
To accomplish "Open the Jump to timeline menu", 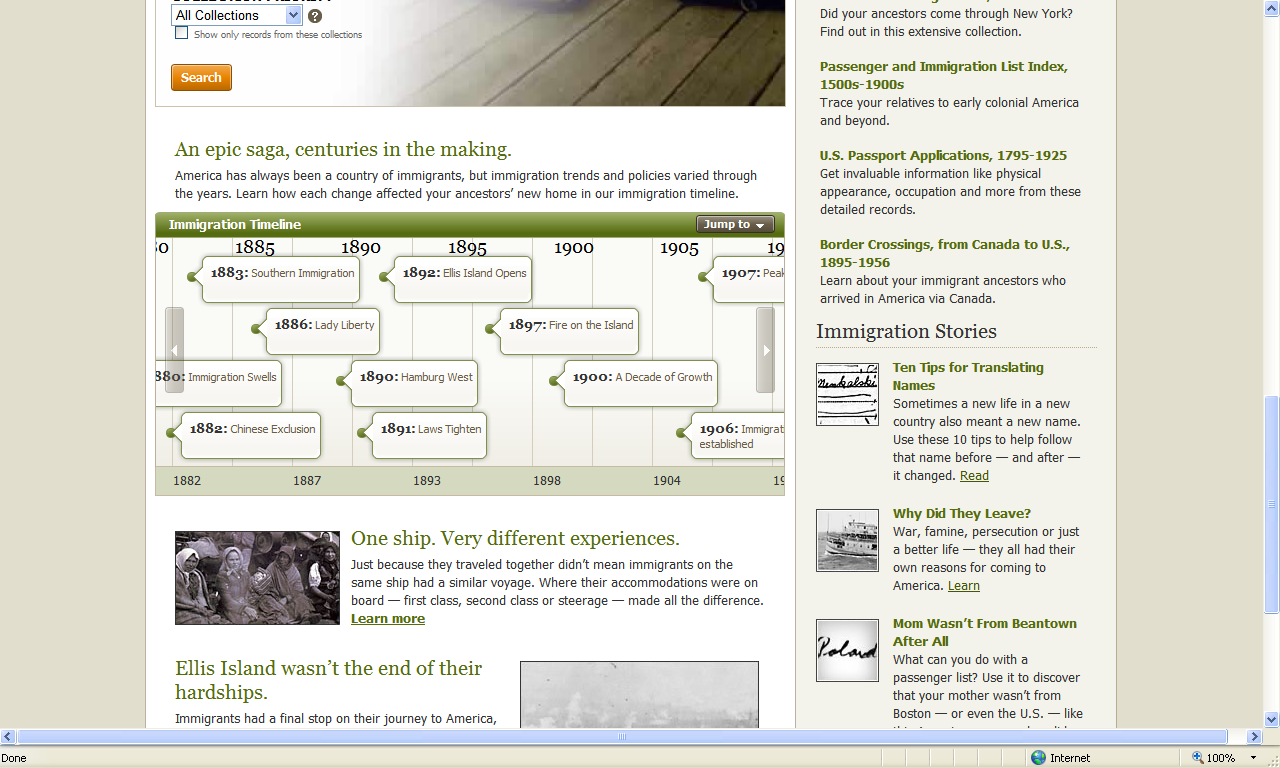I will (x=734, y=224).
